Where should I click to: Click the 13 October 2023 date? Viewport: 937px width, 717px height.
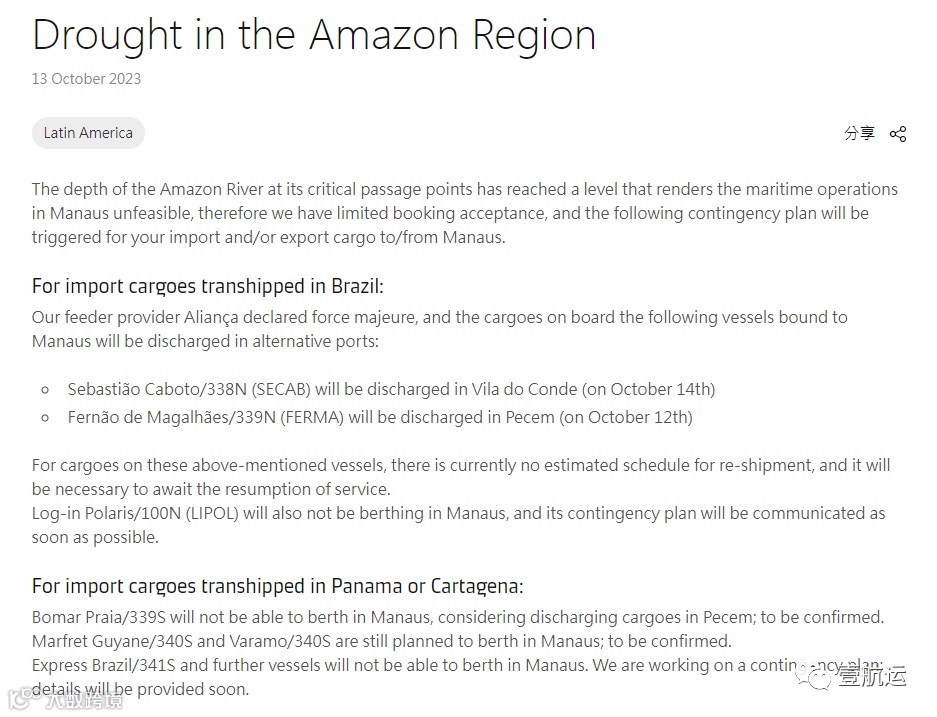86,79
